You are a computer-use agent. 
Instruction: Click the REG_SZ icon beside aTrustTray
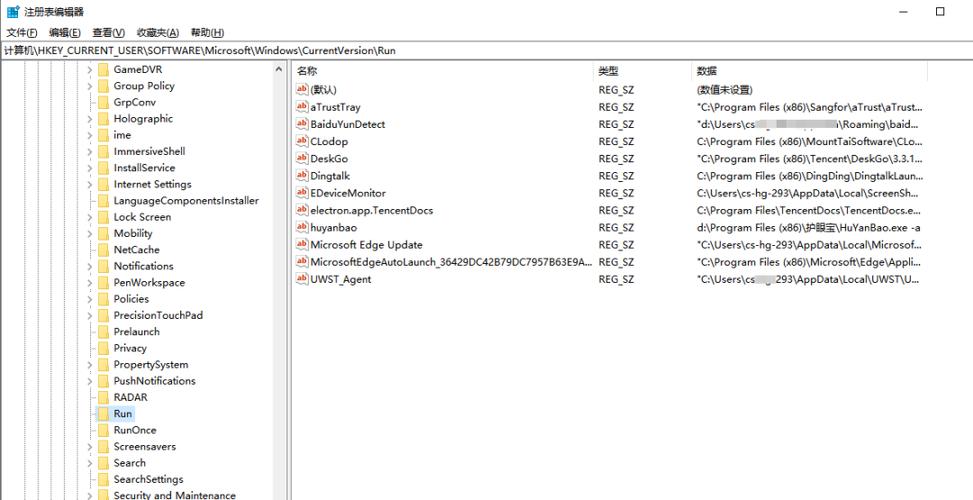click(x=302, y=107)
